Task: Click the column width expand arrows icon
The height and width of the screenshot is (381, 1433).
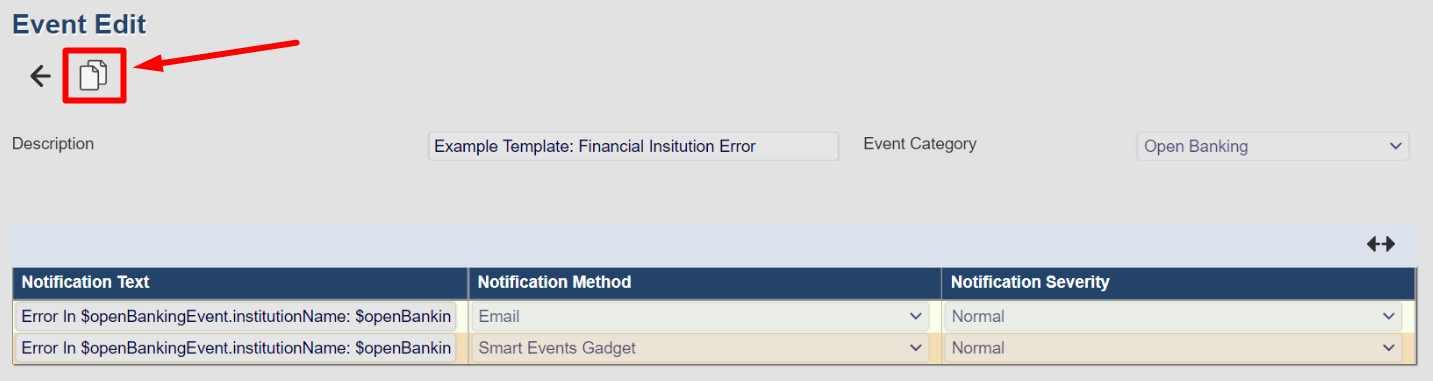Action: (1381, 244)
